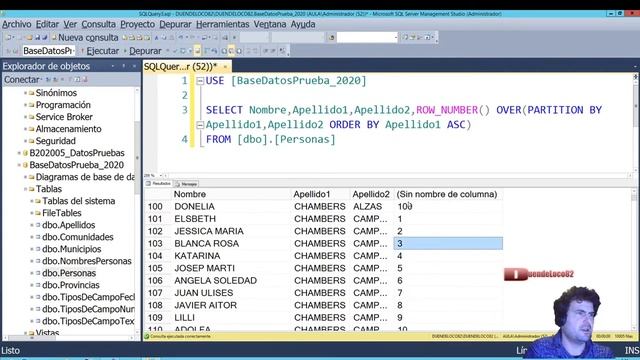Collapse the USE statement outline region
The width and height of the screenshot is (640, 360).
point(200,81)
